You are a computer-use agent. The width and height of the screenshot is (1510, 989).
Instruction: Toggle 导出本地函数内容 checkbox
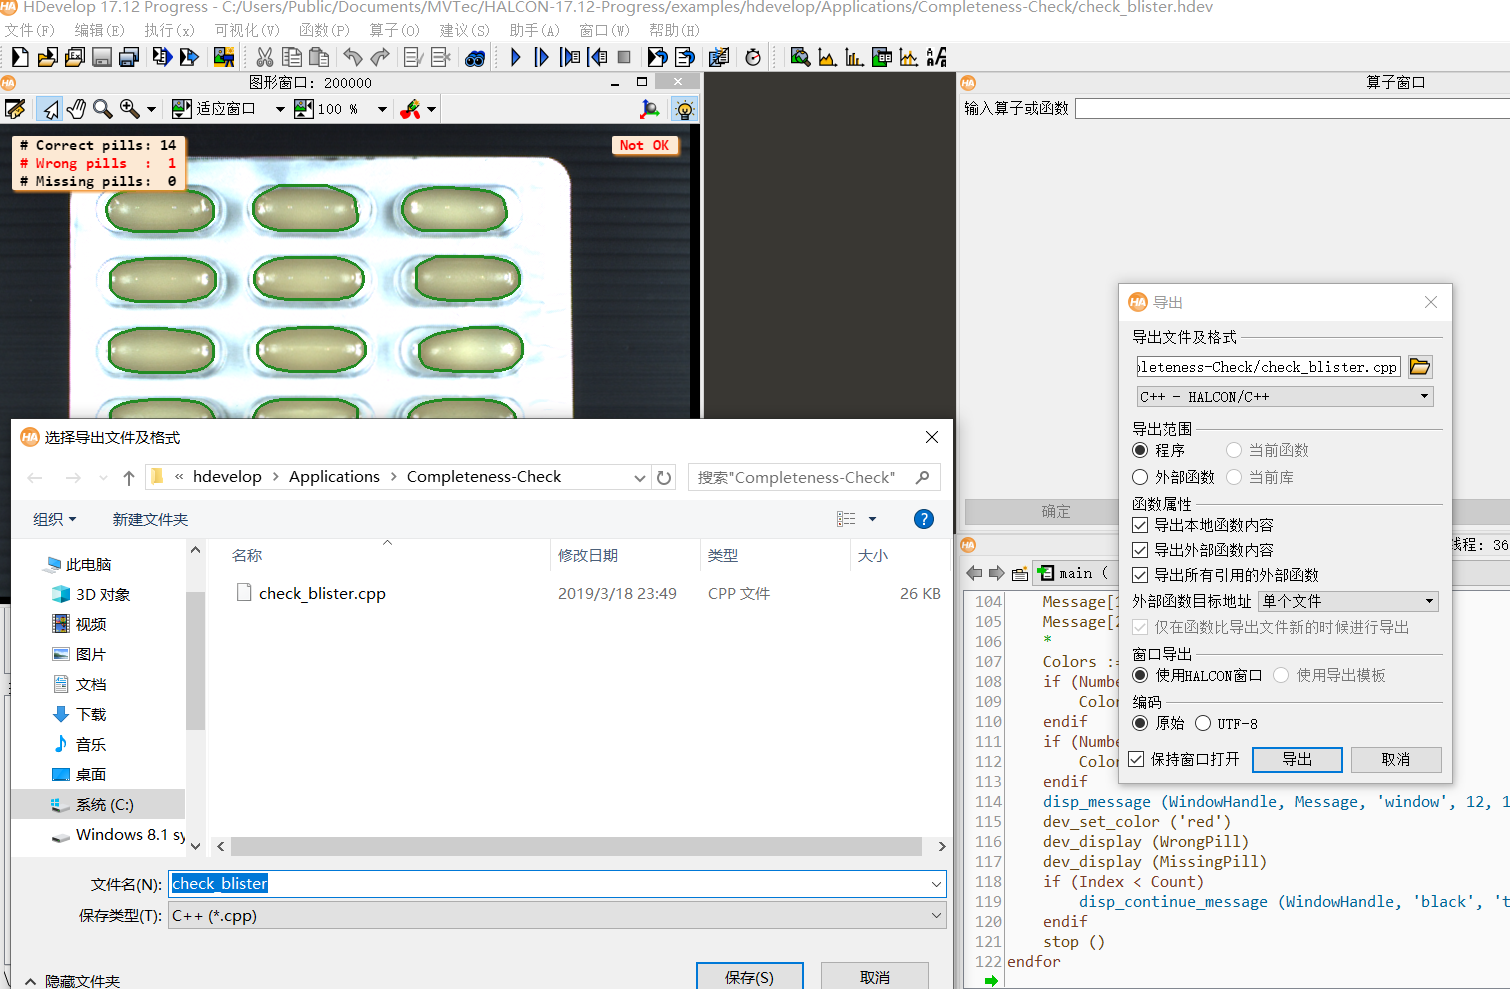point(1140,525)
